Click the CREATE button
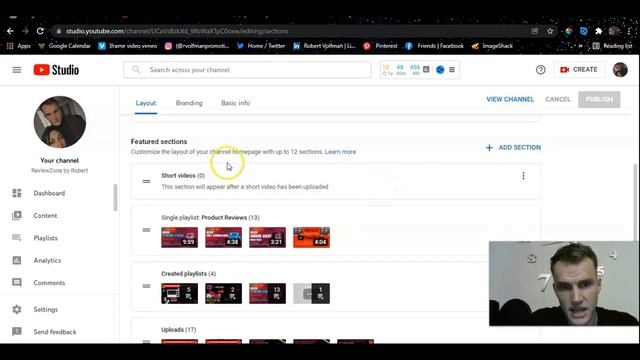This screenshot has width=640, height=360. point(579,70)
